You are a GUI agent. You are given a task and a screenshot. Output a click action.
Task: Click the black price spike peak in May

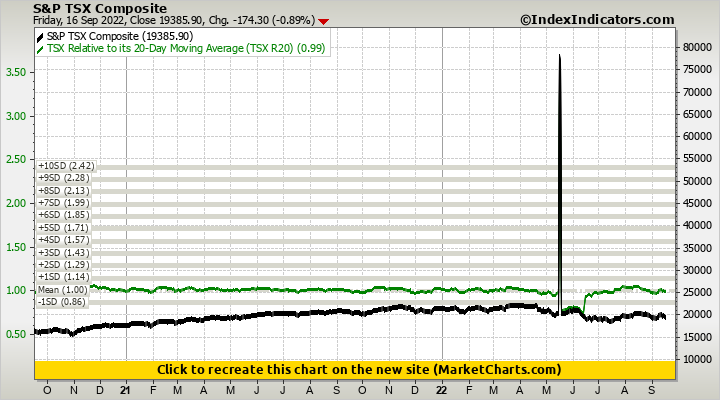(x=559, y=56)
